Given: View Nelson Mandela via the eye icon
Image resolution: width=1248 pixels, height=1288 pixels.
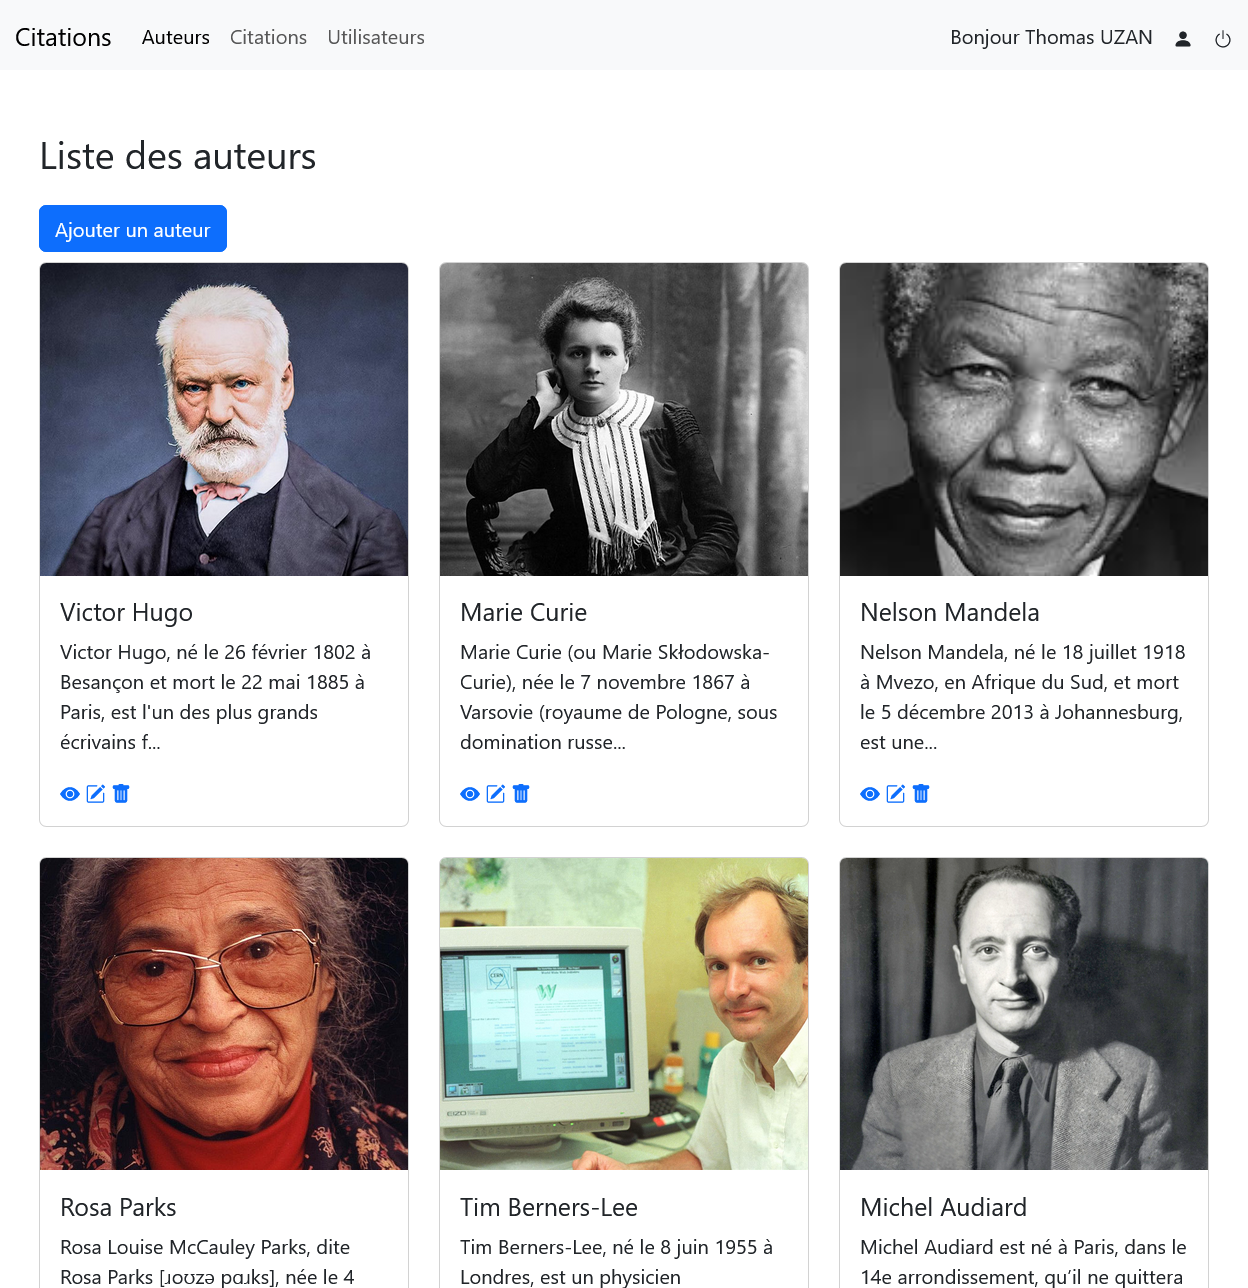Looking at the screenshot, I should click(870, 794).
